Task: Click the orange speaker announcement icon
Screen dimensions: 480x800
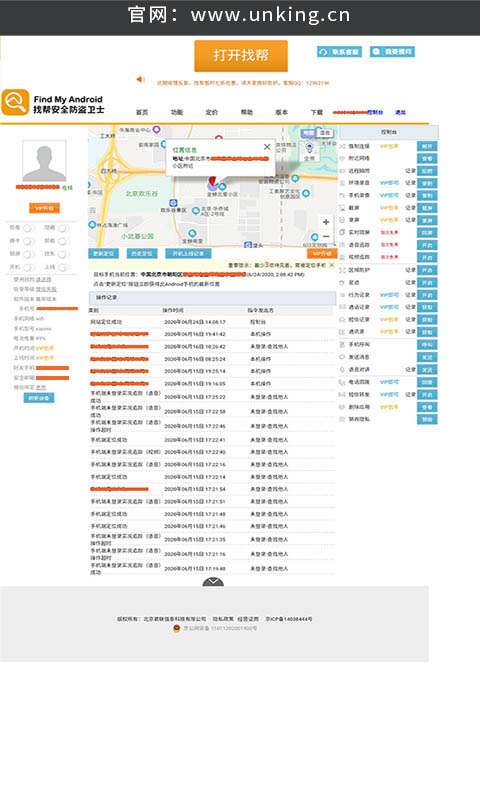Action: coord(140,79)
